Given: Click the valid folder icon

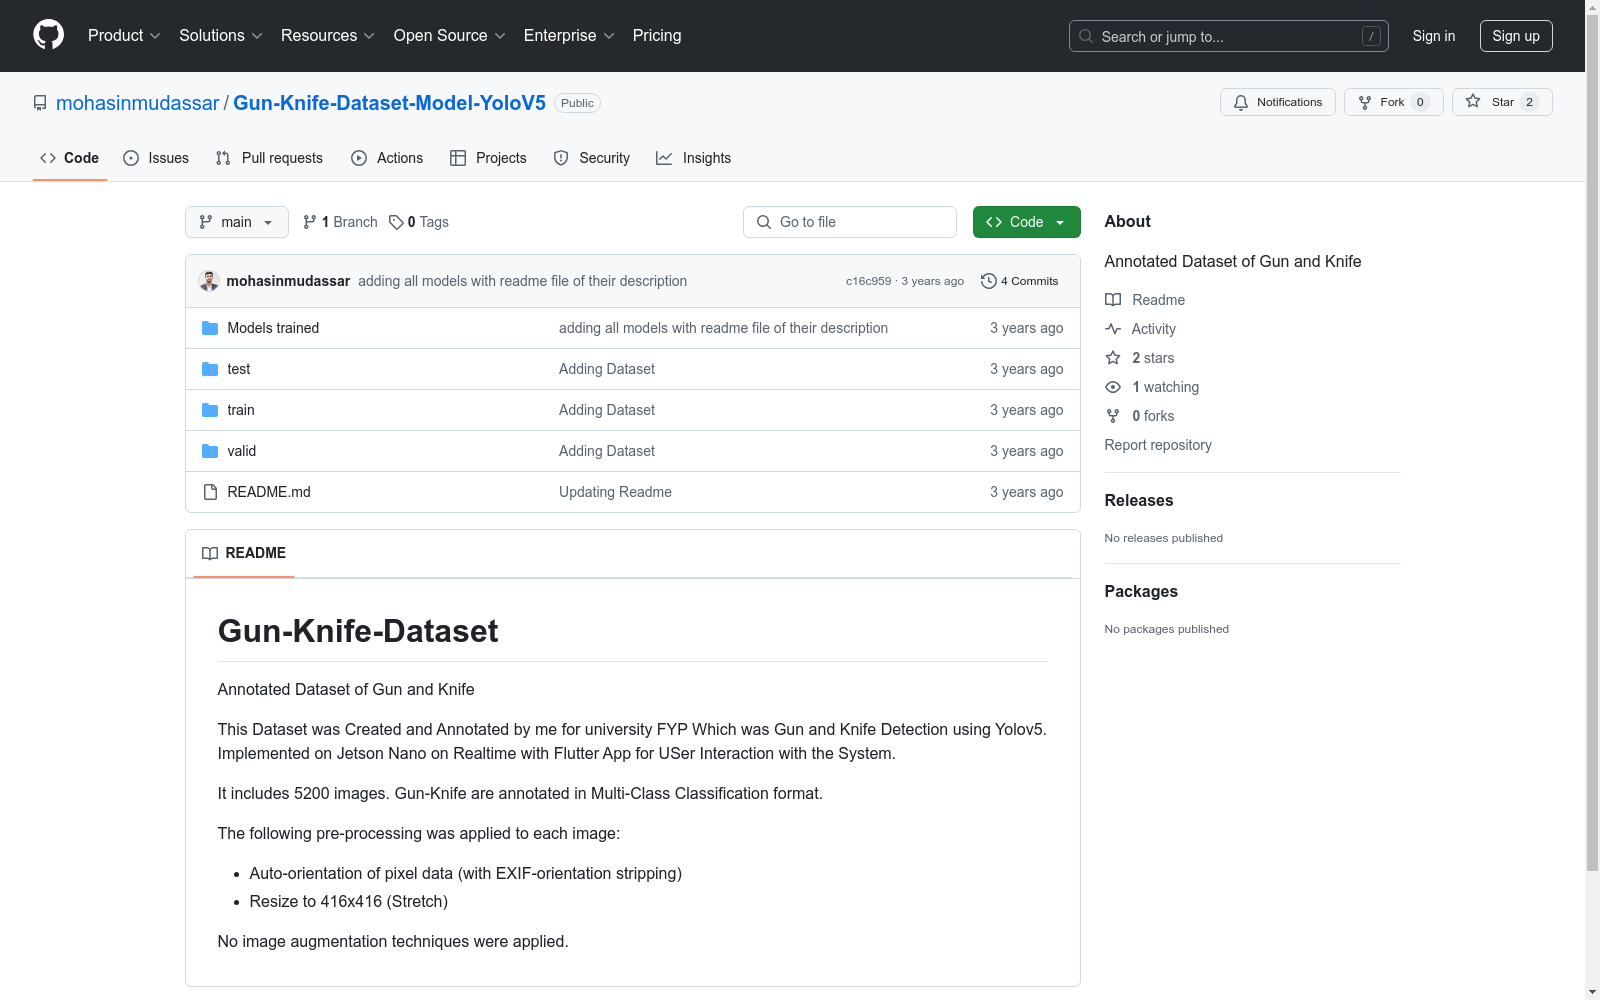Looking at the screenshot, I should click(x=210, y=451).
